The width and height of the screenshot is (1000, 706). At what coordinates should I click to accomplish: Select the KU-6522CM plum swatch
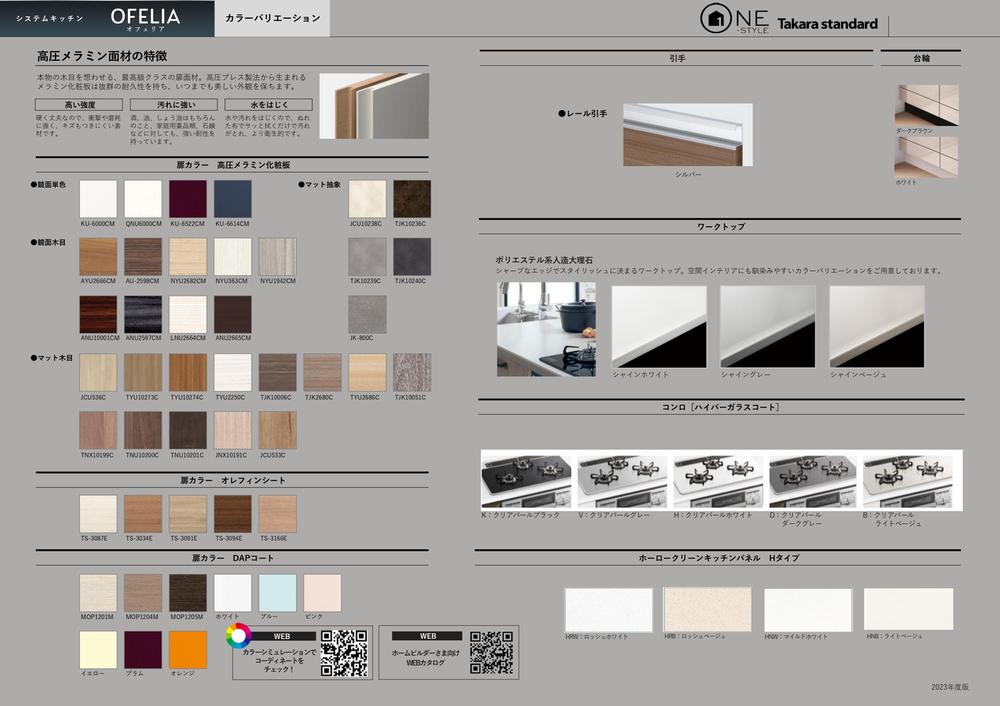click(x=188, y=199)
